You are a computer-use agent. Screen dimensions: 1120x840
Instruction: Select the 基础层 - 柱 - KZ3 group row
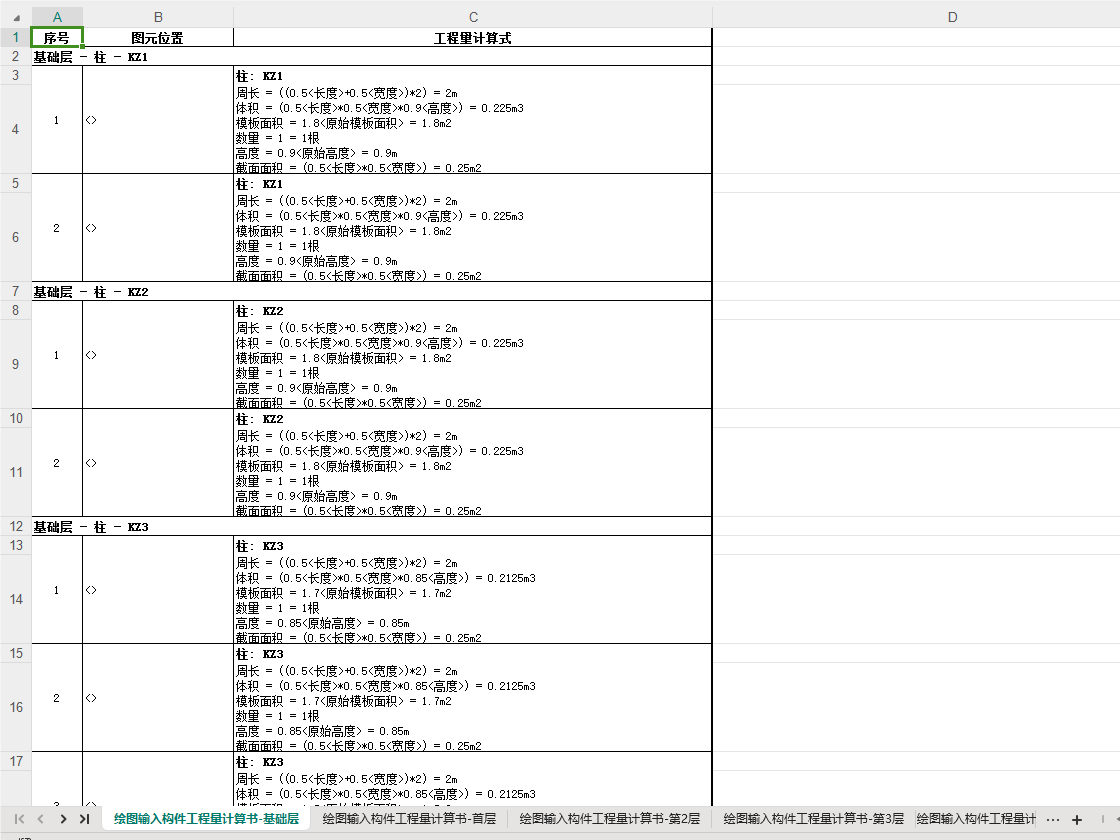(x=371, y=527)
